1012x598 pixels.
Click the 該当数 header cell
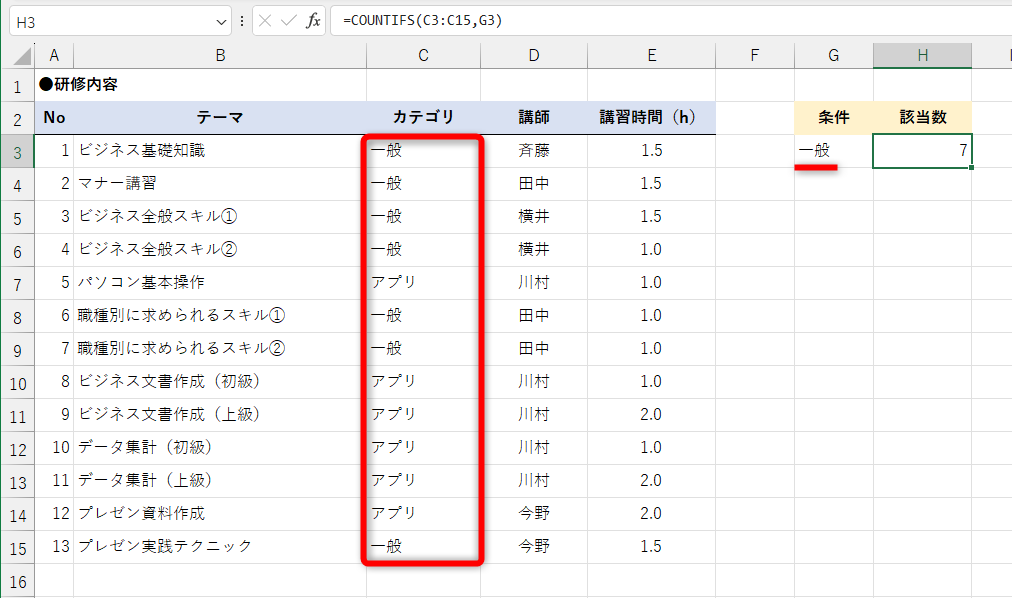point(922,117)
